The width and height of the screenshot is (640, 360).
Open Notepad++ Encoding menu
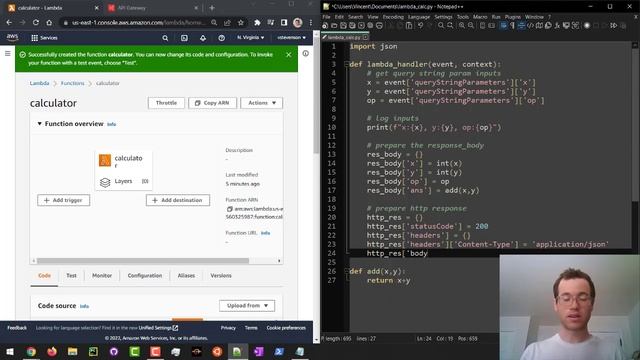coord(393,17)
